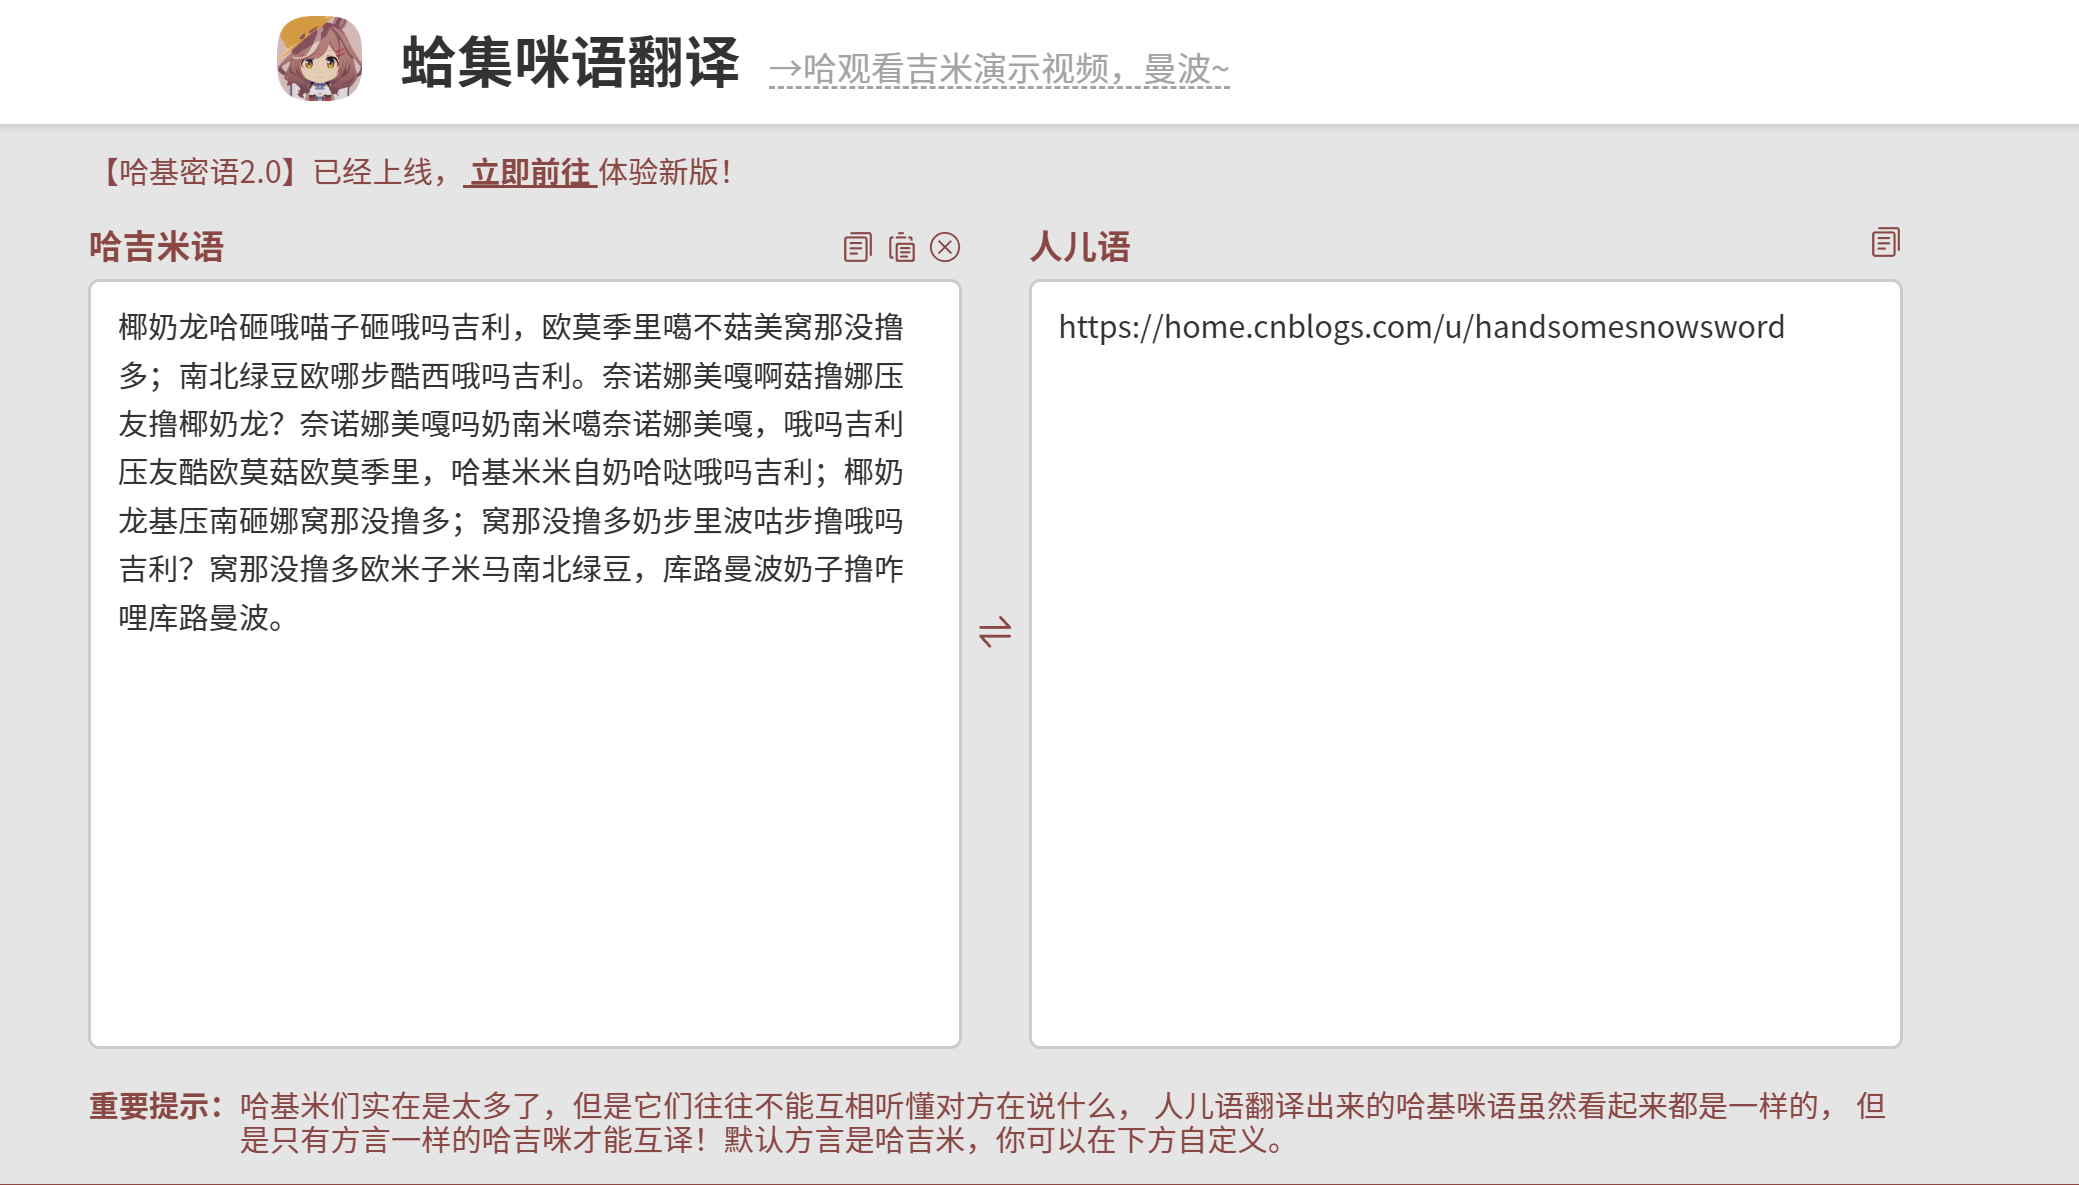
Task: Copy the 哈吉米语 input text
Action: pos(857,247)
